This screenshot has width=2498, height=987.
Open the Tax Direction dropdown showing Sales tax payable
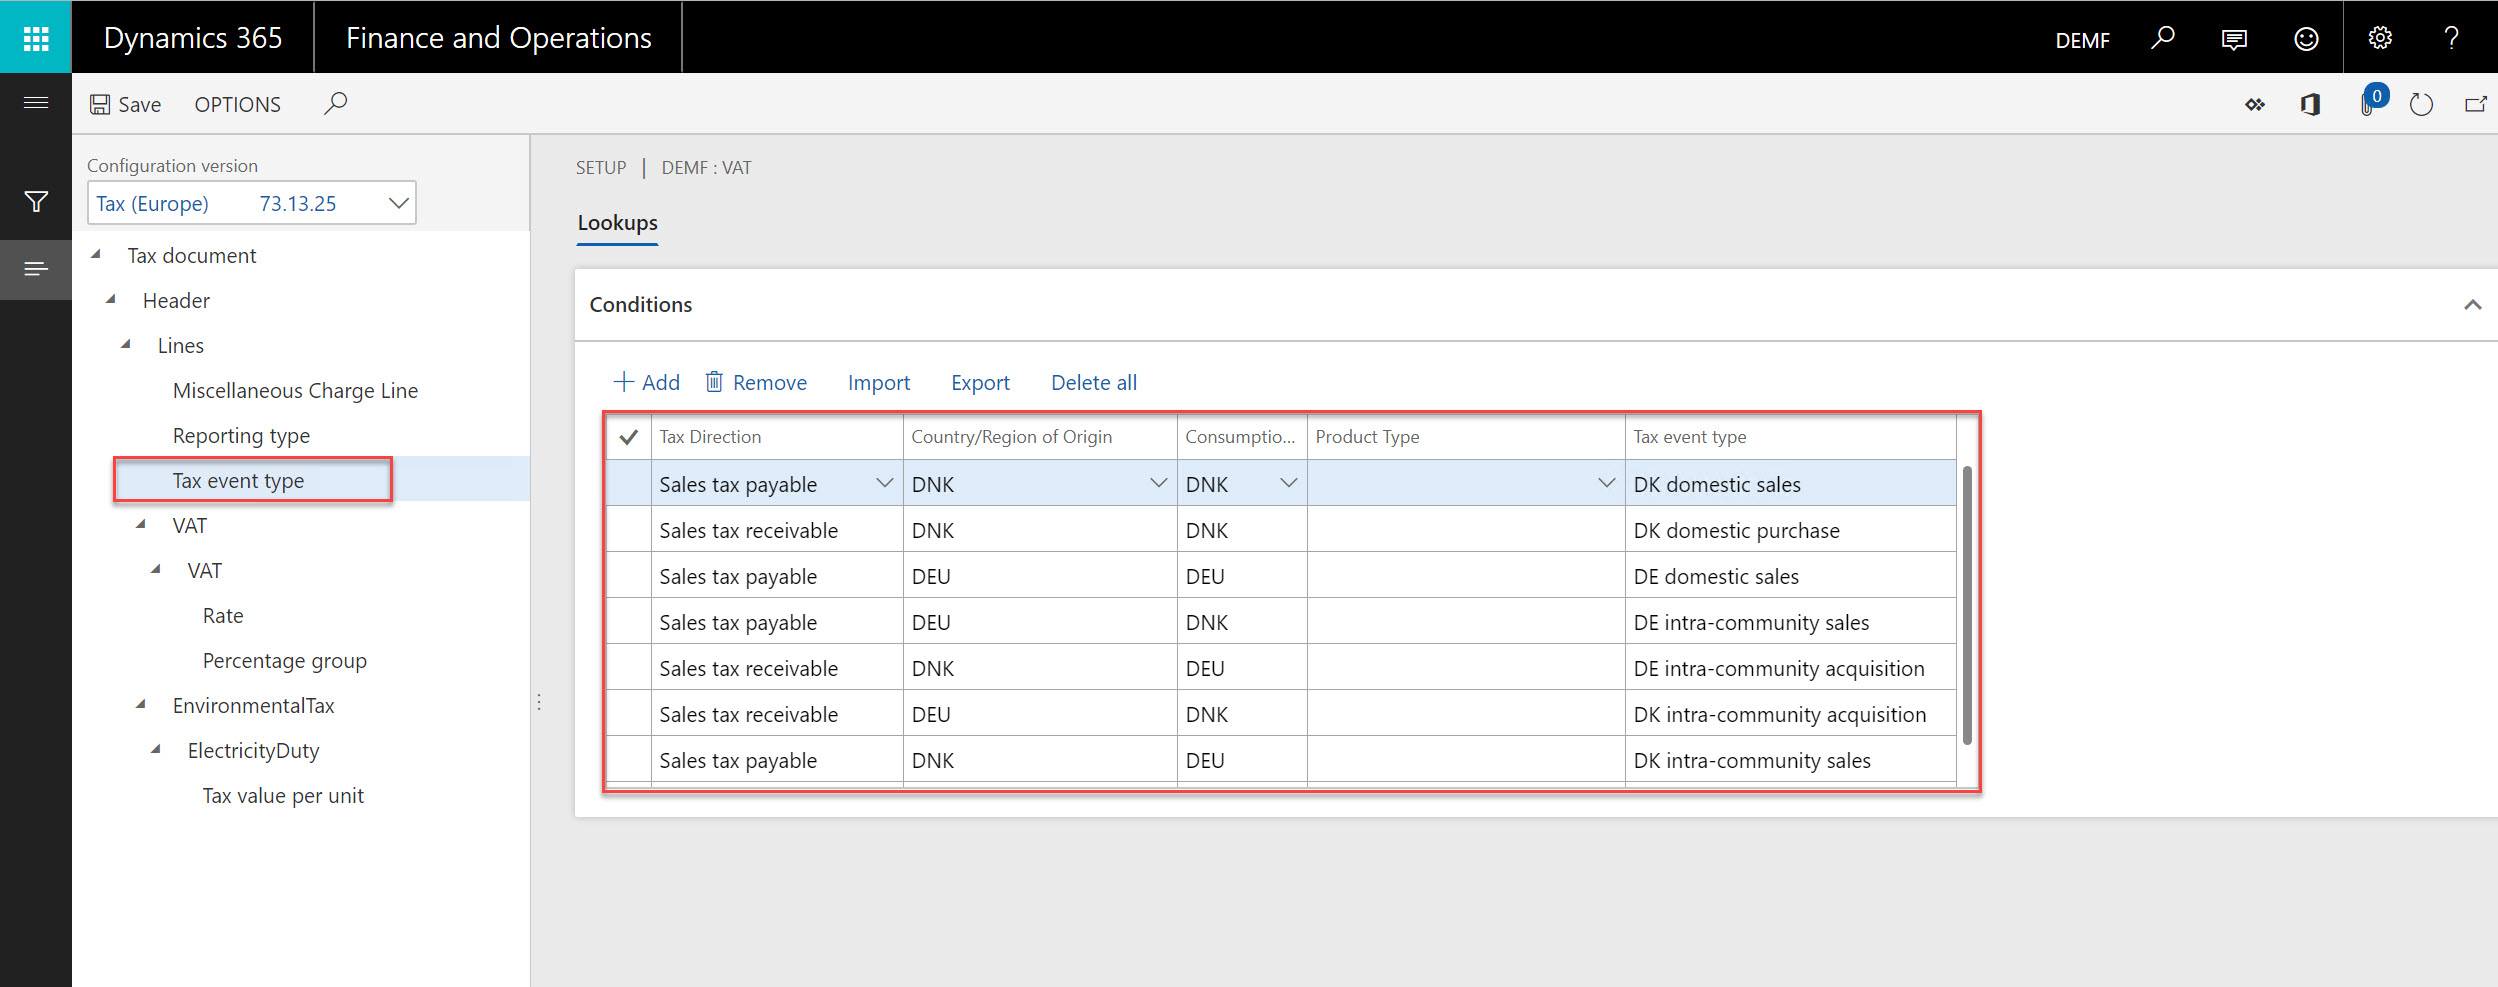tap(884, 483)
